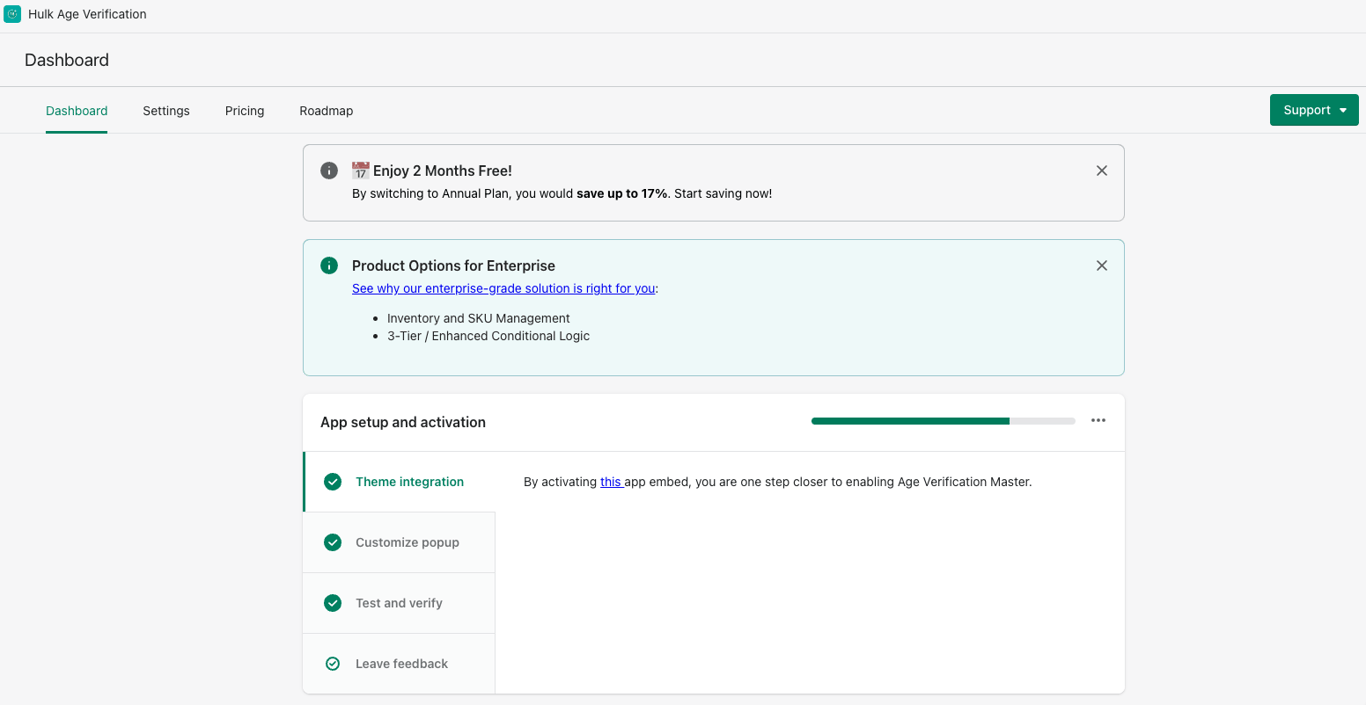Open the Support dropdown button
This screenshot has width=1366, height=705.
(x=1314, y=110)
